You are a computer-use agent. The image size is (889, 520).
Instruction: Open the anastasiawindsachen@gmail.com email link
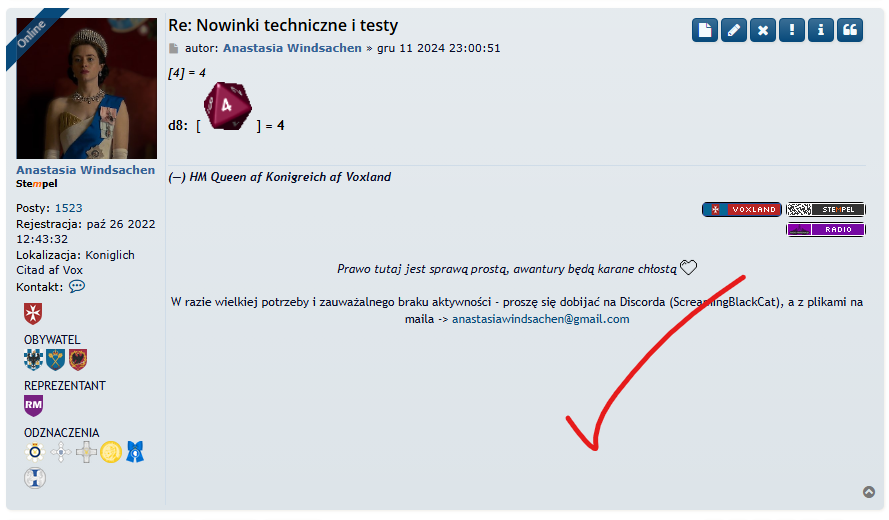click(x=540, y=319)
